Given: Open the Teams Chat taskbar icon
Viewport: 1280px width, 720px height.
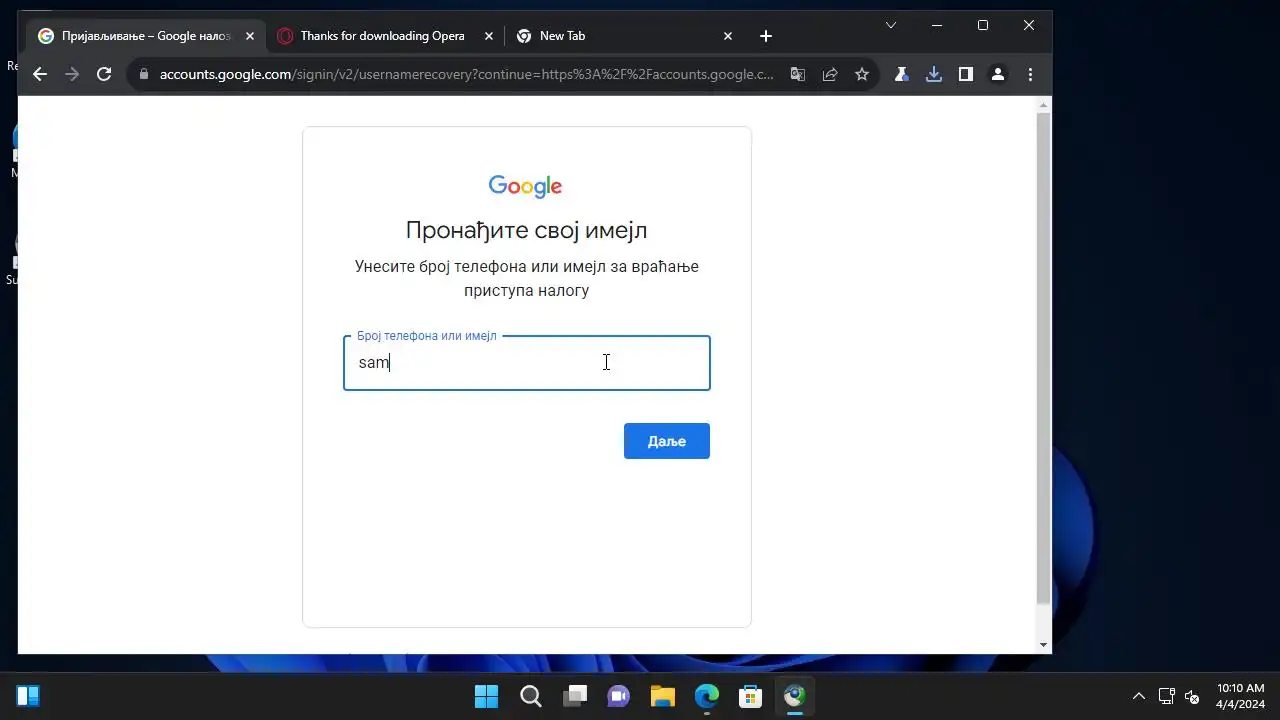Looking at the screenshot, I should [x=619, y=696].
